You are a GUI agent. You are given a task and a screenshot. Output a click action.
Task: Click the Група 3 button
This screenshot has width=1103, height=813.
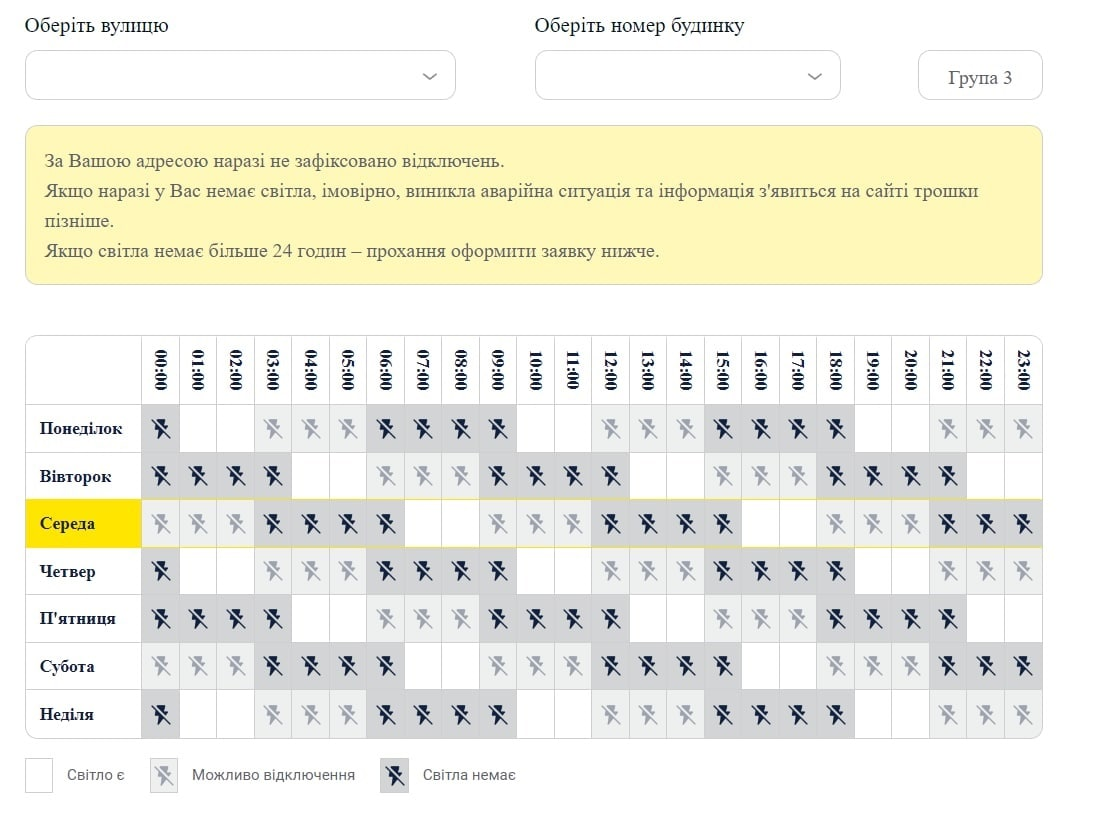[x=979, y=76]
